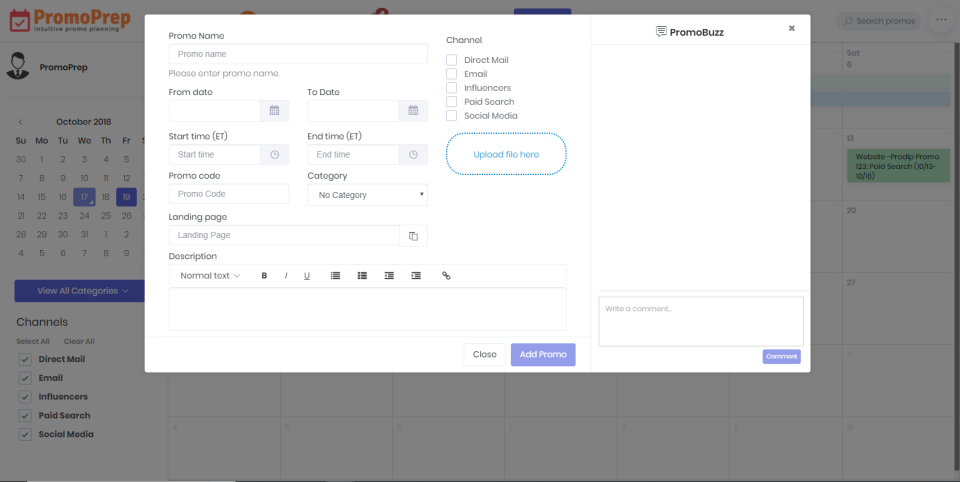Click the Landing Page input field

tap(284, 236)
